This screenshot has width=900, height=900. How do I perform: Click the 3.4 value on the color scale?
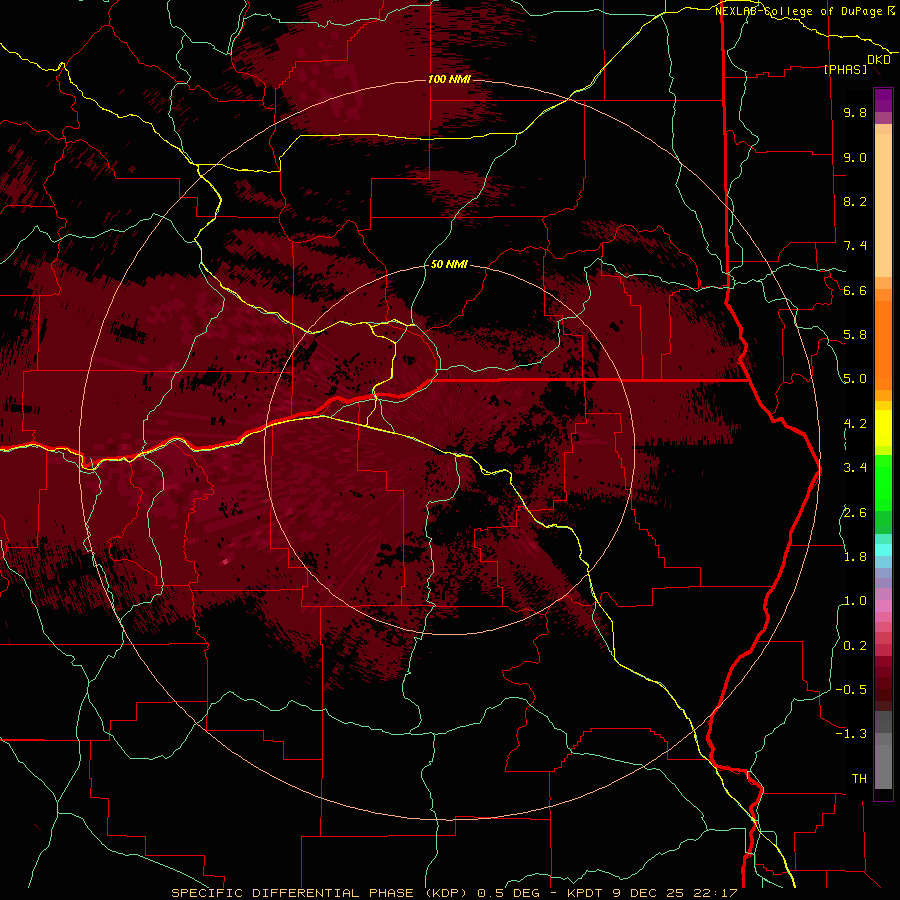point(855,468)
